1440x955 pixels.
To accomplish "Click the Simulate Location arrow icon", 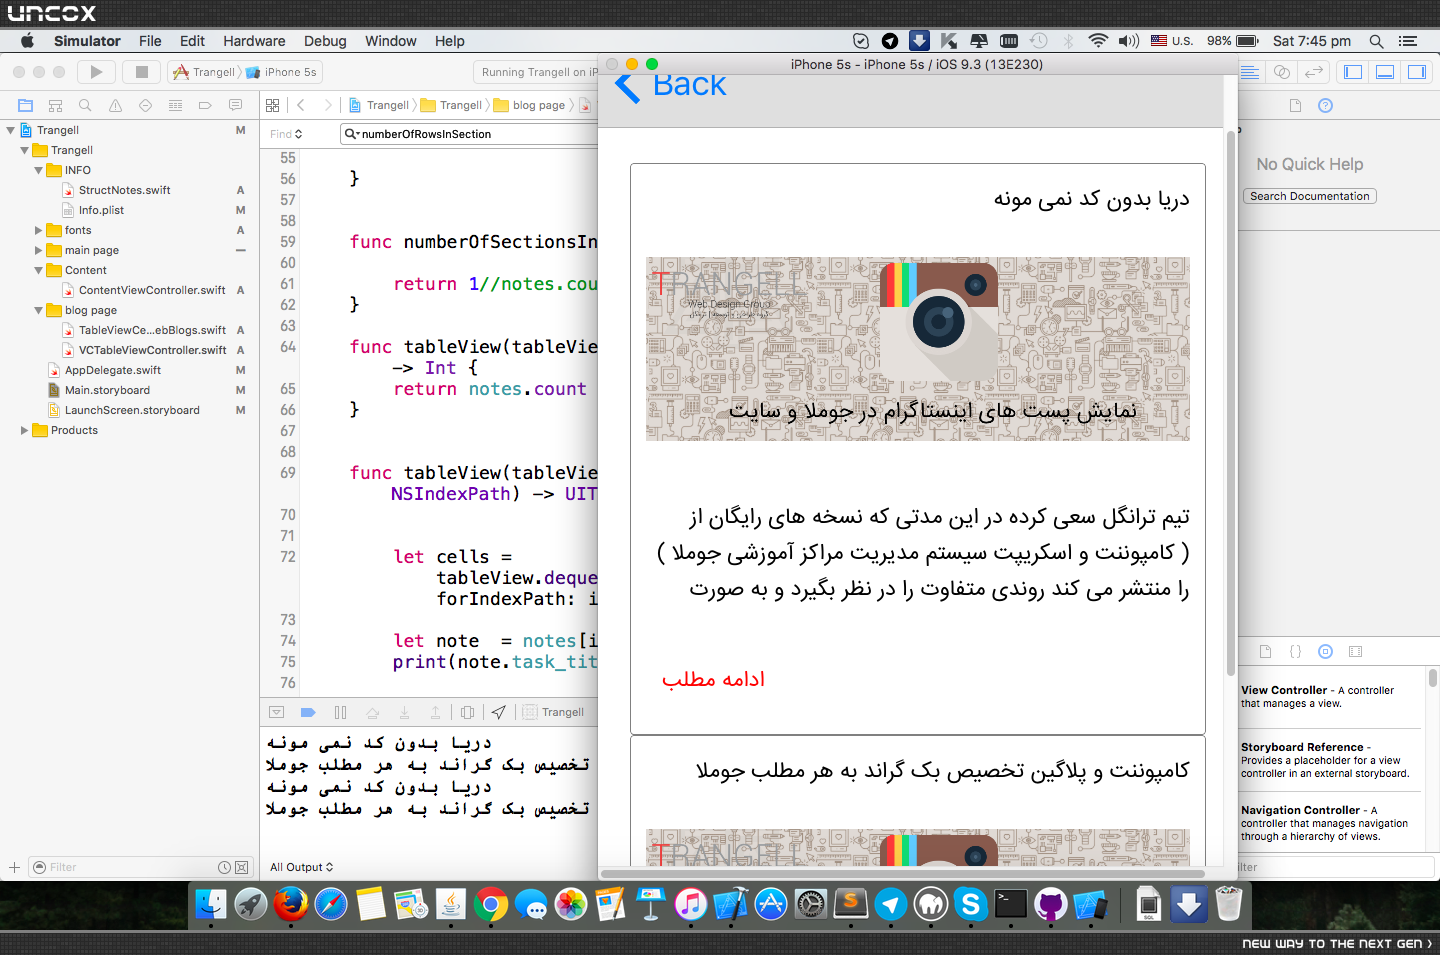I will (x=498, y=712).
